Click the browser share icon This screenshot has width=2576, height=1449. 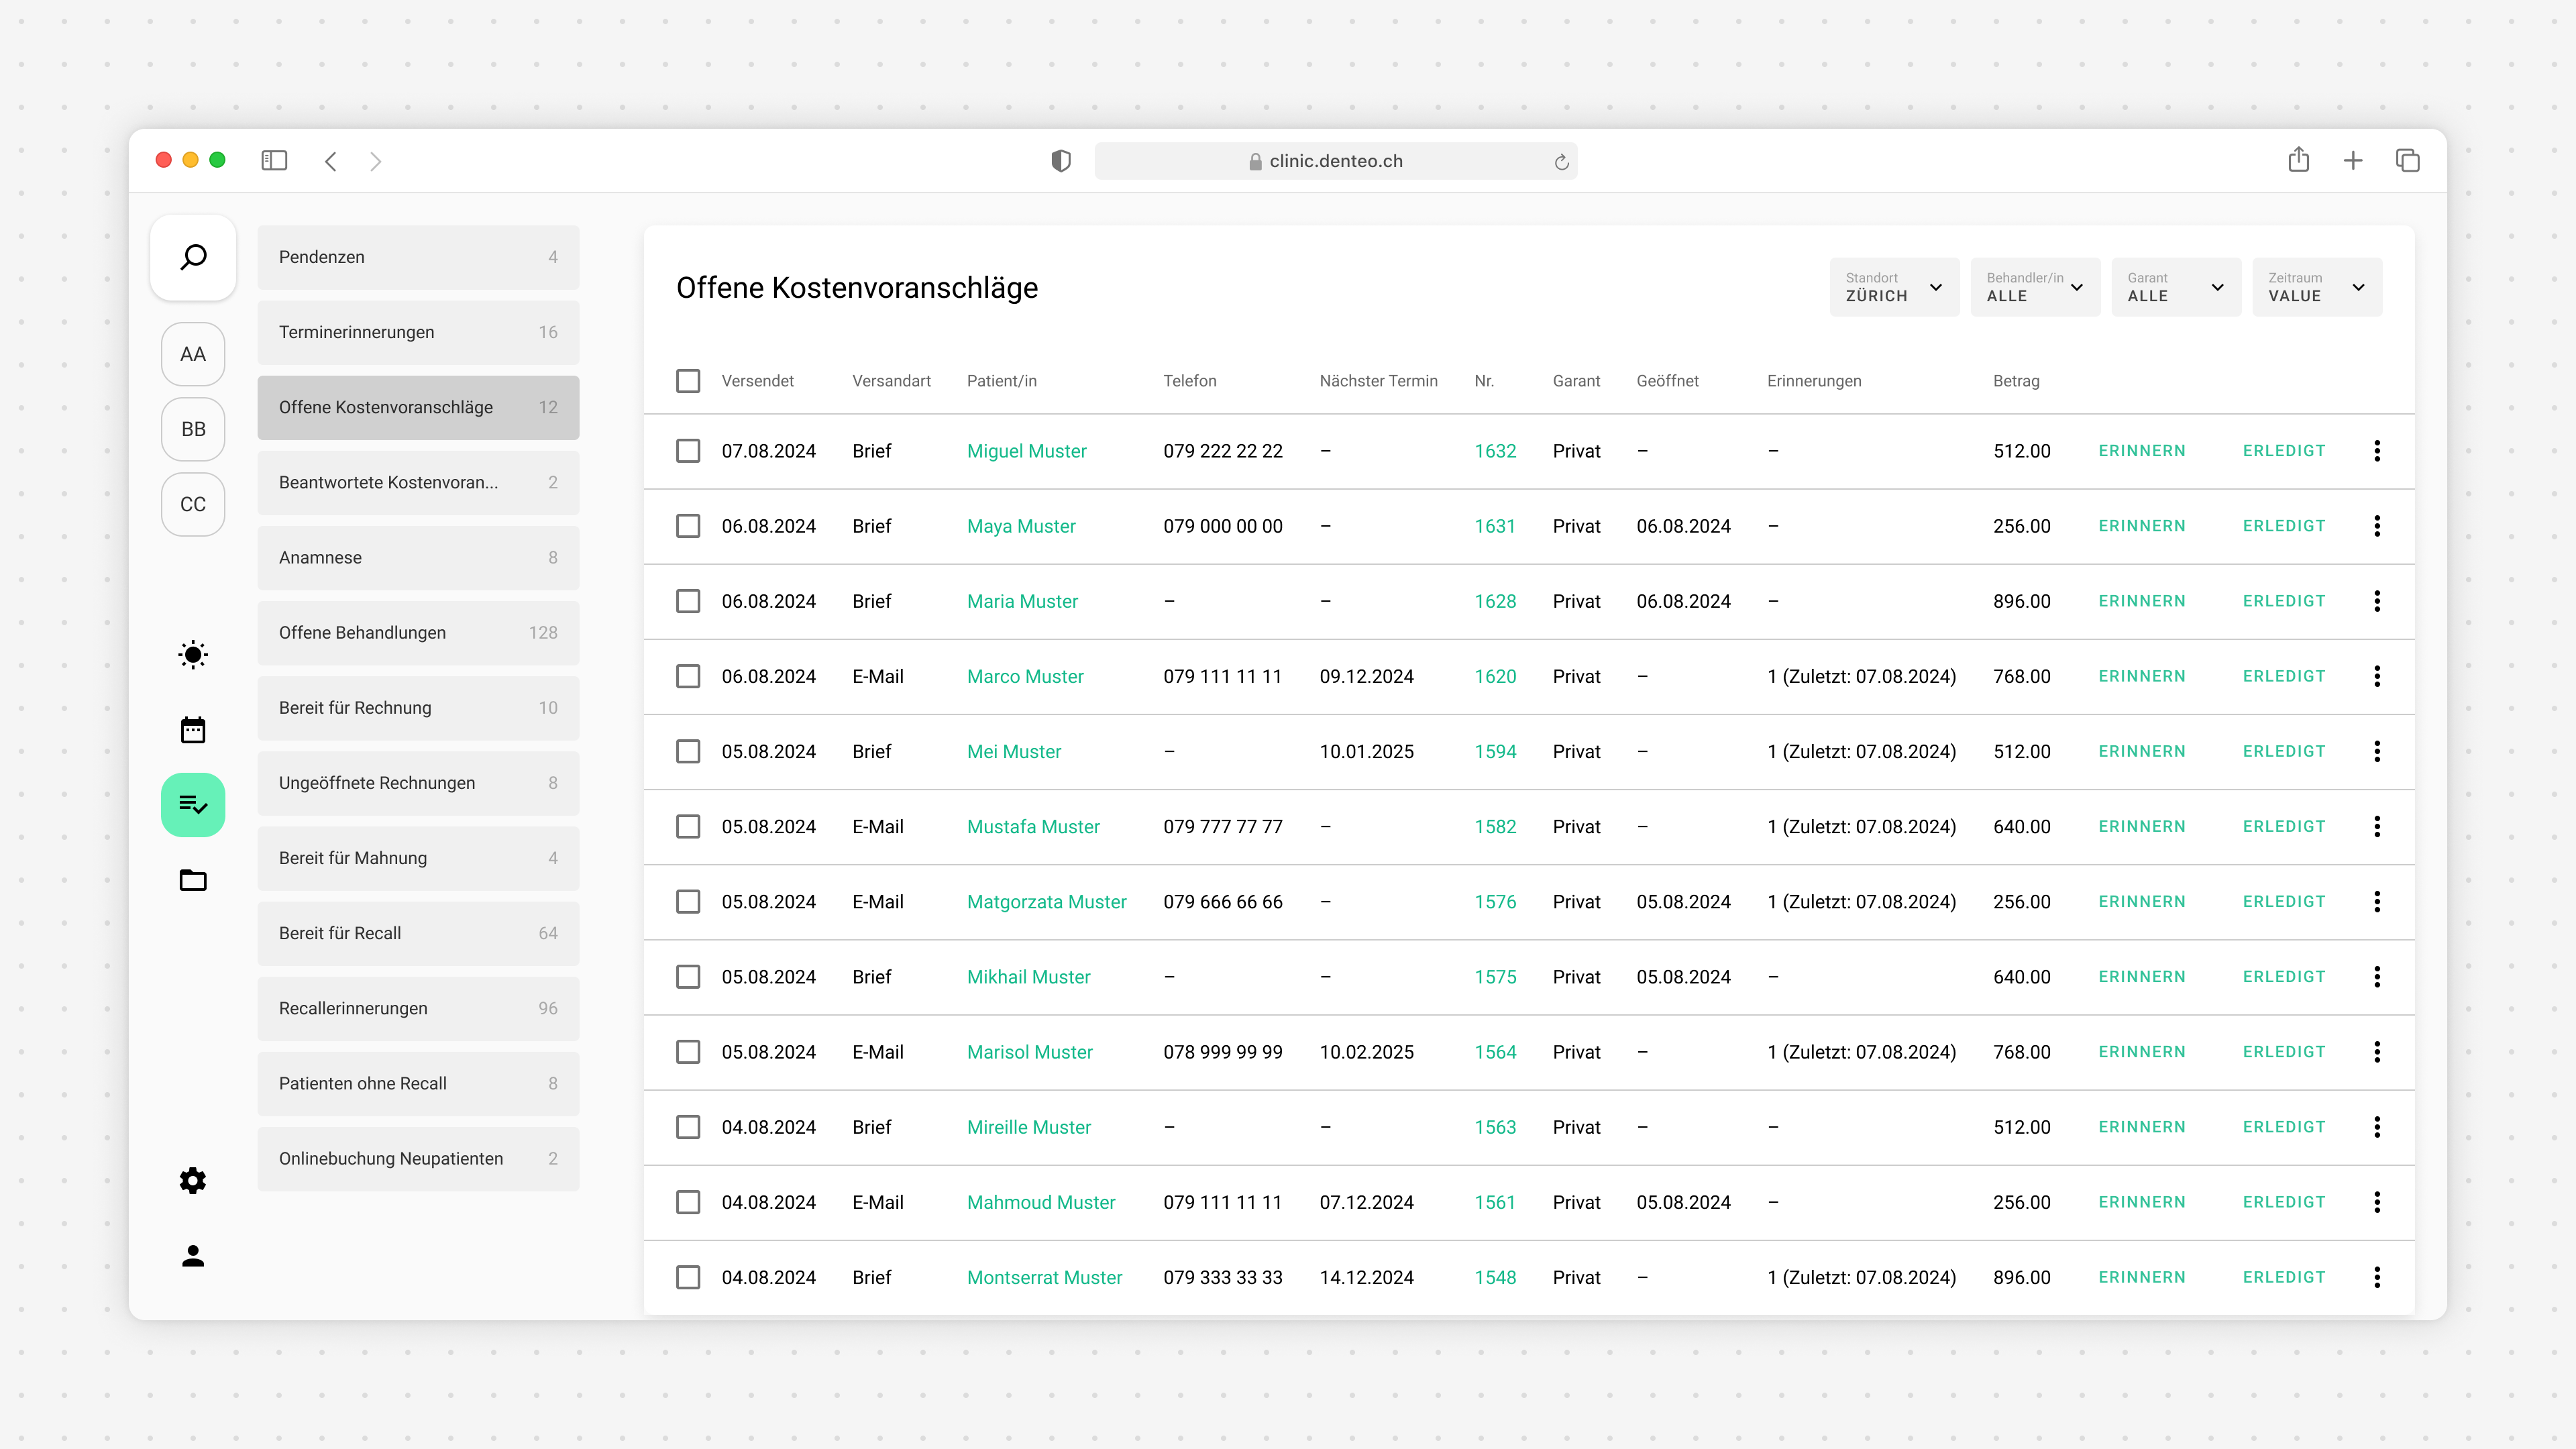(2298, 160)
